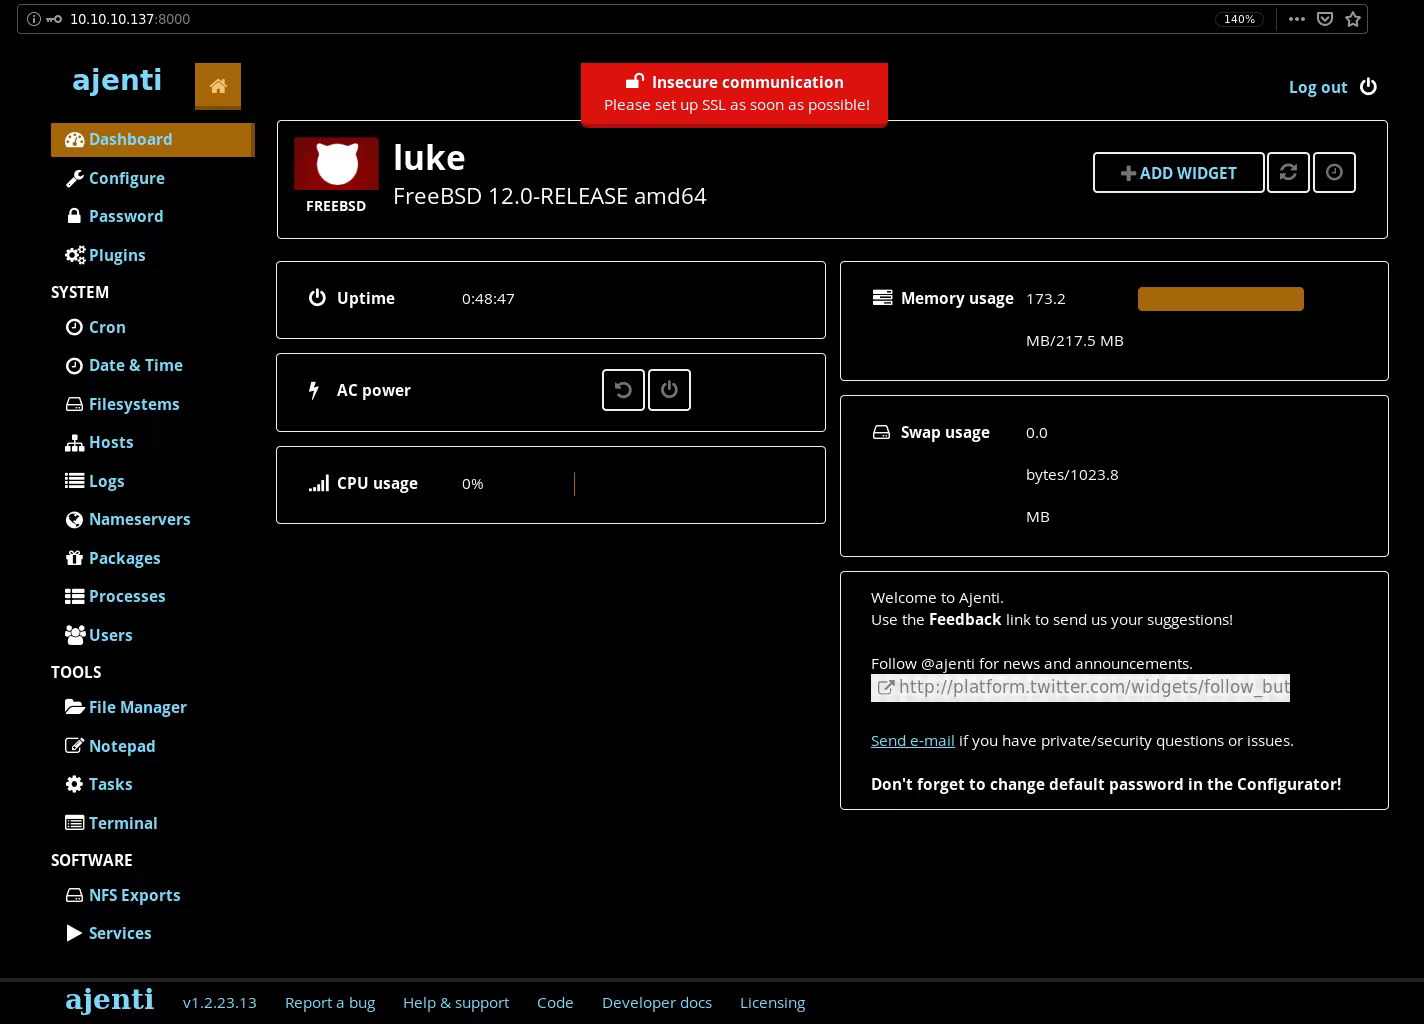The width and height of the screenshot is (1424, 1024).
Task: Click the dashboard refresh icon button
Action: coord(1288,173)
